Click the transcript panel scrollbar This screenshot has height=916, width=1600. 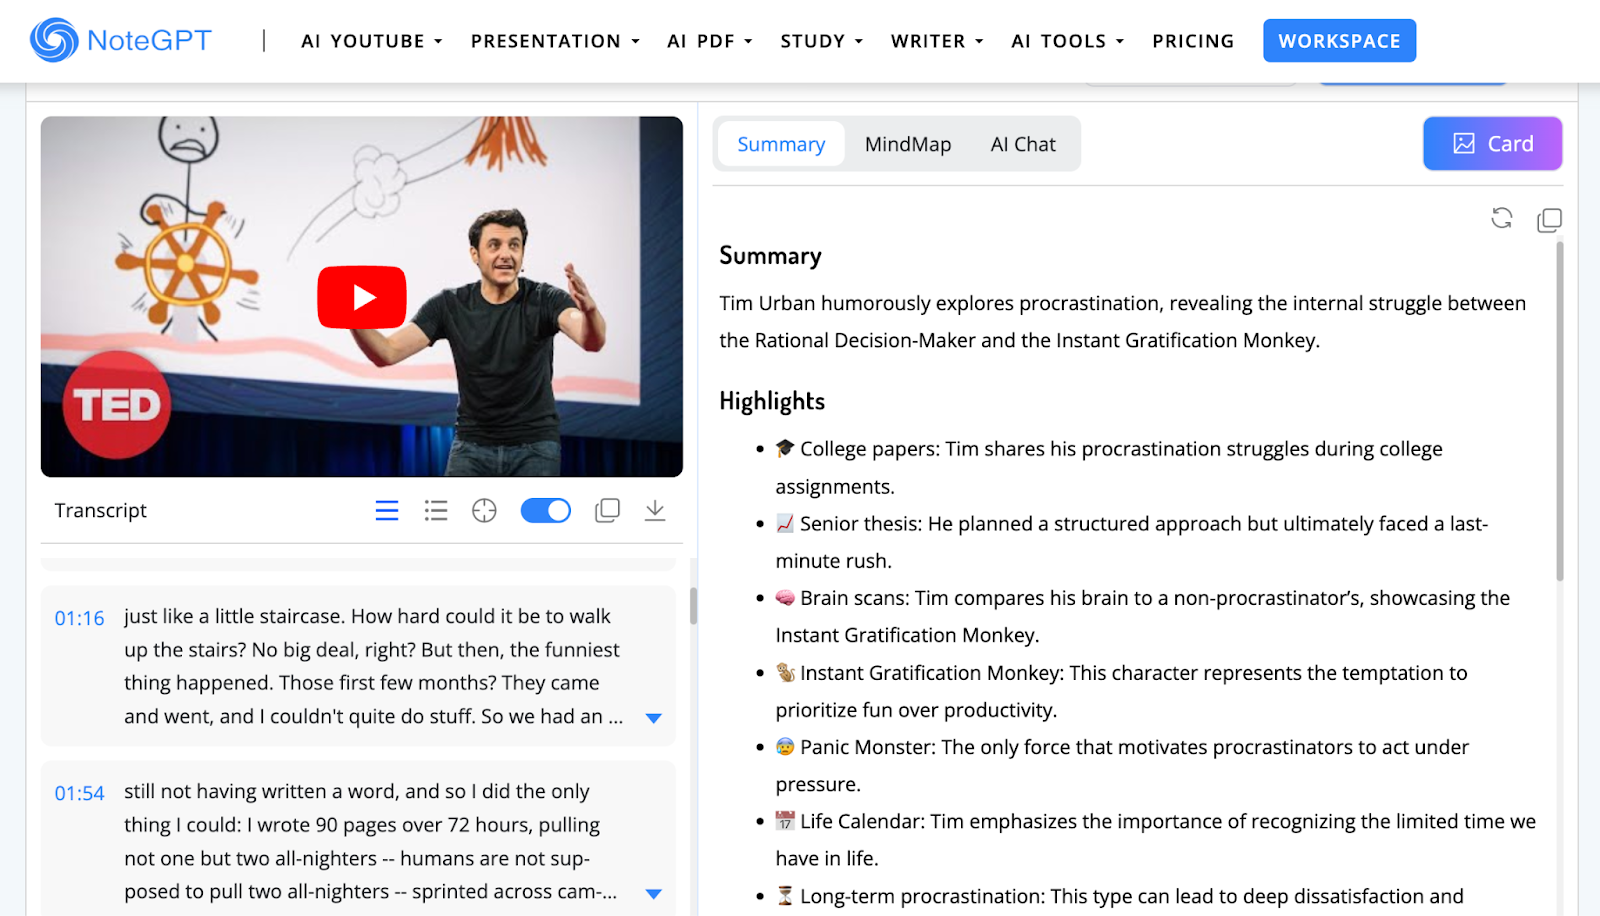click(x=693, y=606)
